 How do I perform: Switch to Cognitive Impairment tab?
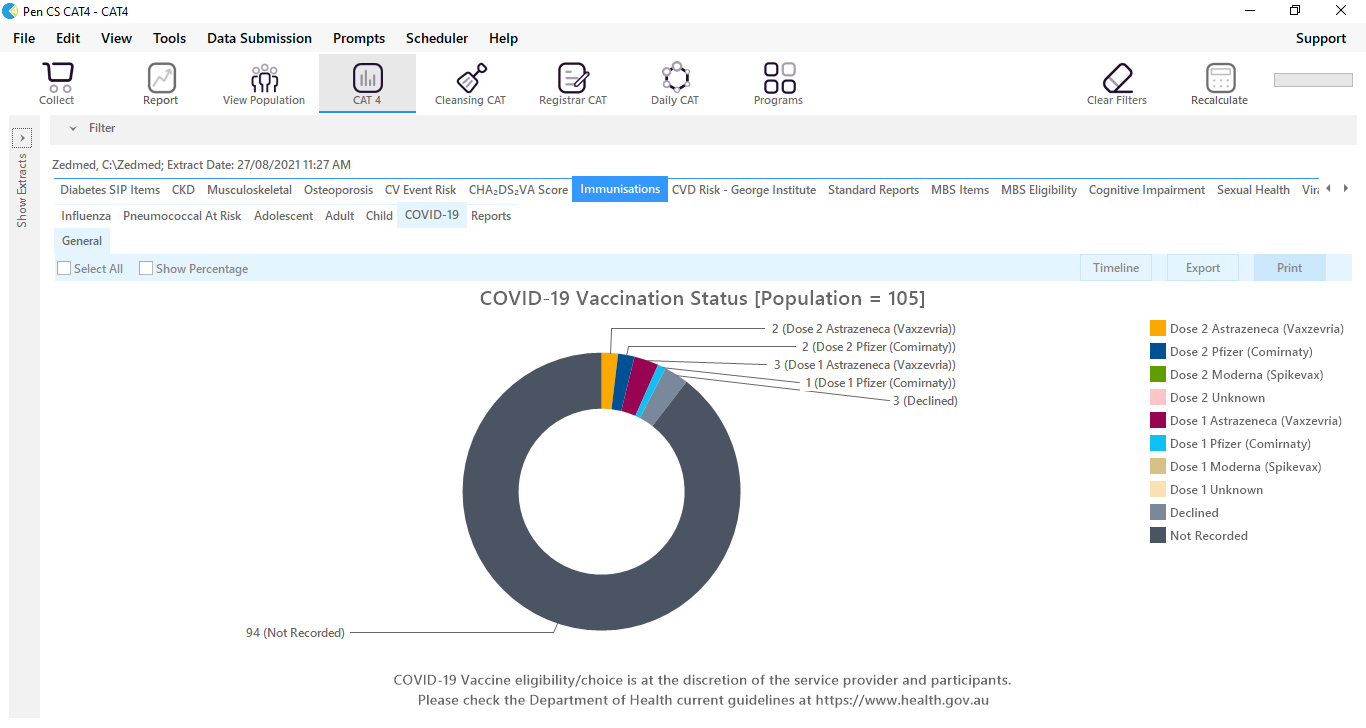coord(1147,190)
